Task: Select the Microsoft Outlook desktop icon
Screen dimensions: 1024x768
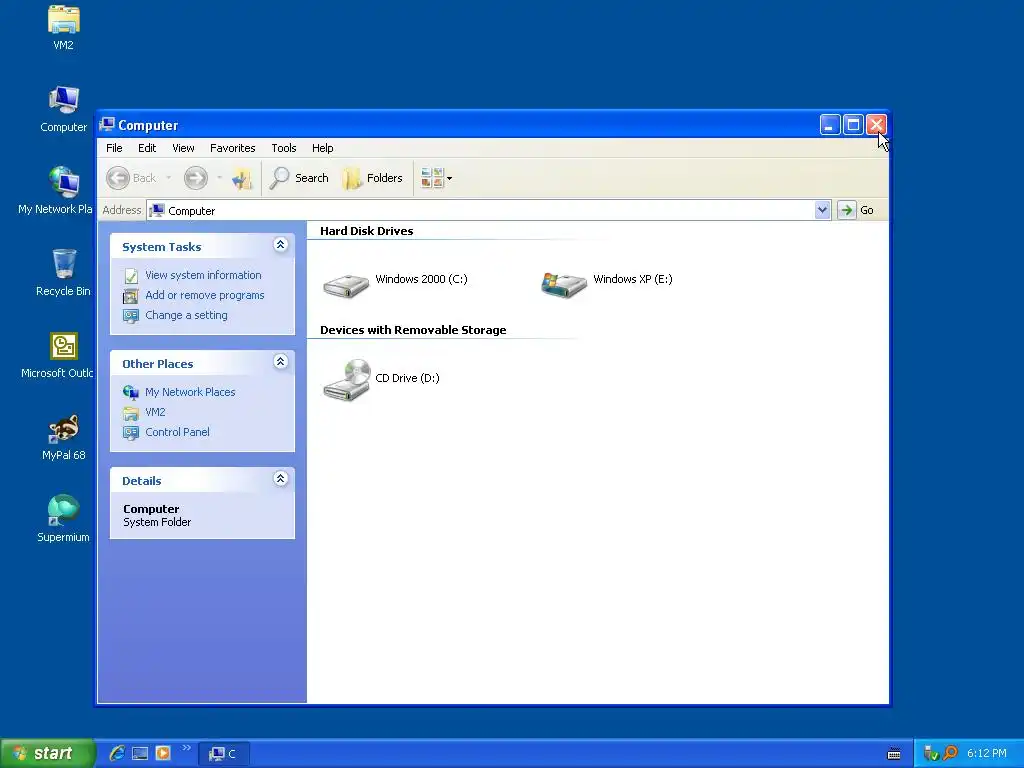Action: [x=63, y=346]
